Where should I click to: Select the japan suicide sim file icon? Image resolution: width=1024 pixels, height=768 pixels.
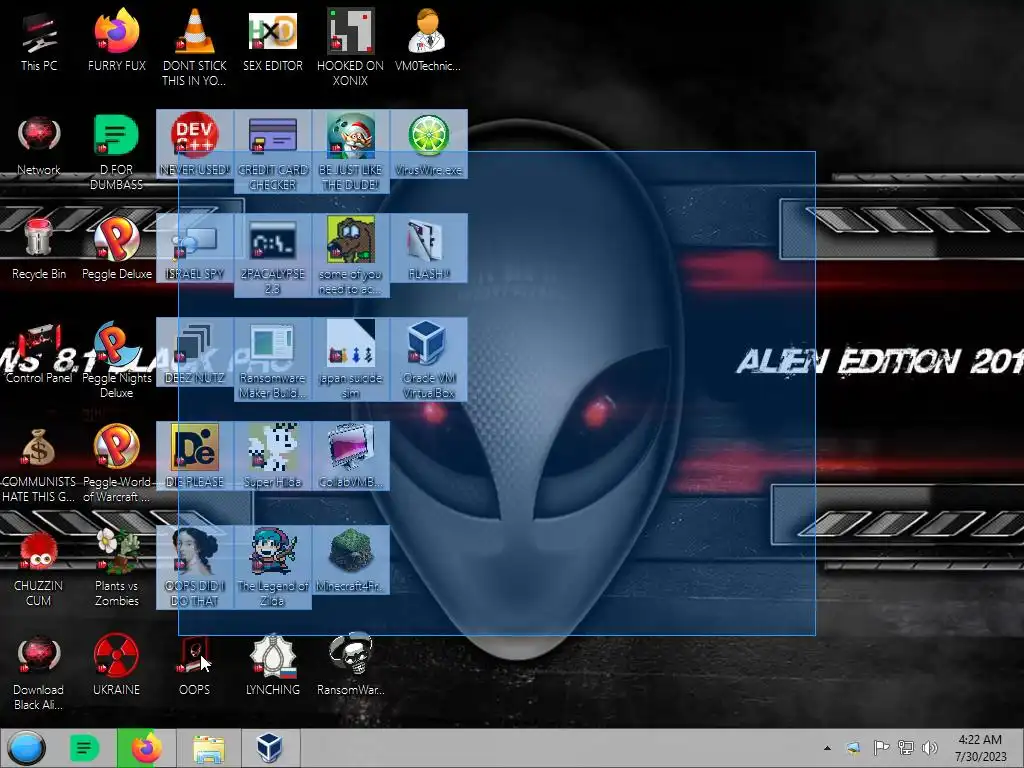pyautogui.click(x=351, y=359)
